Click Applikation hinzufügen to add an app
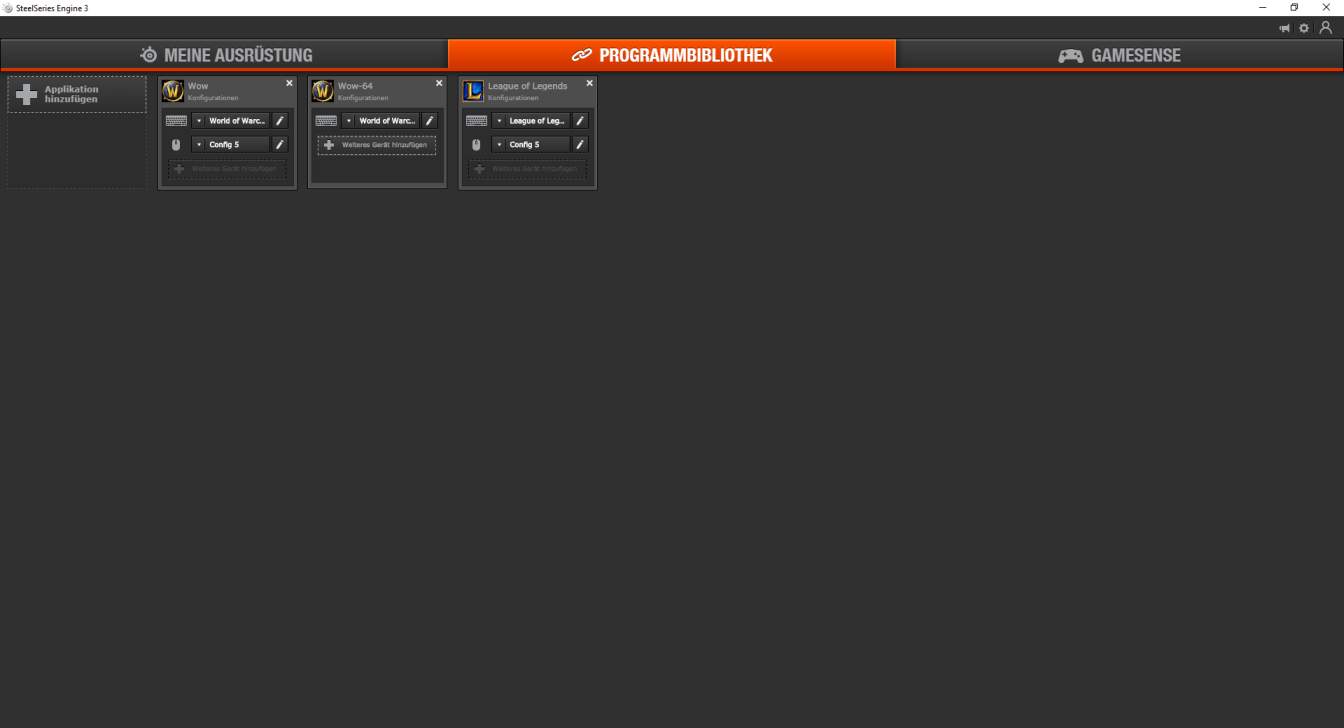 [77, 95]
